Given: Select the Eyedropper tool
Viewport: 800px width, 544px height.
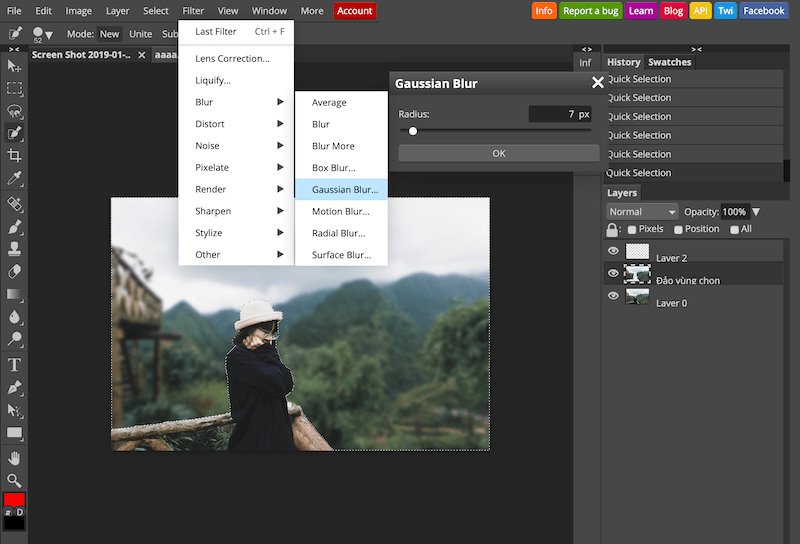Looking at the screenshot, I should [14, 178].
